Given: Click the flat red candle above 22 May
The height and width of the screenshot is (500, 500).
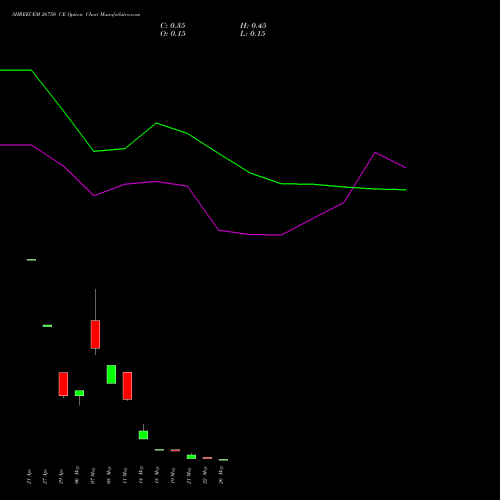Looking at the screenshot, I should pyautogui.click(x=207, y=458).
